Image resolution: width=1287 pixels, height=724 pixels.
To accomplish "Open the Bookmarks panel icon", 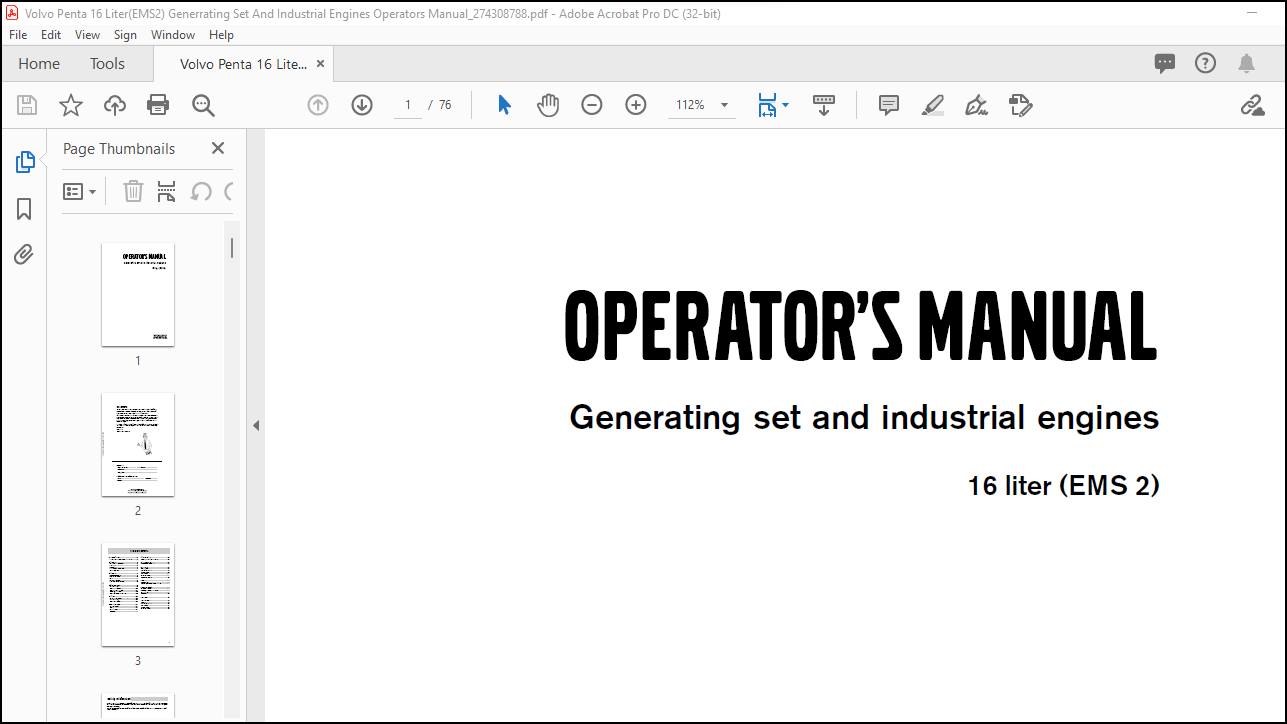I will point(24,208).
